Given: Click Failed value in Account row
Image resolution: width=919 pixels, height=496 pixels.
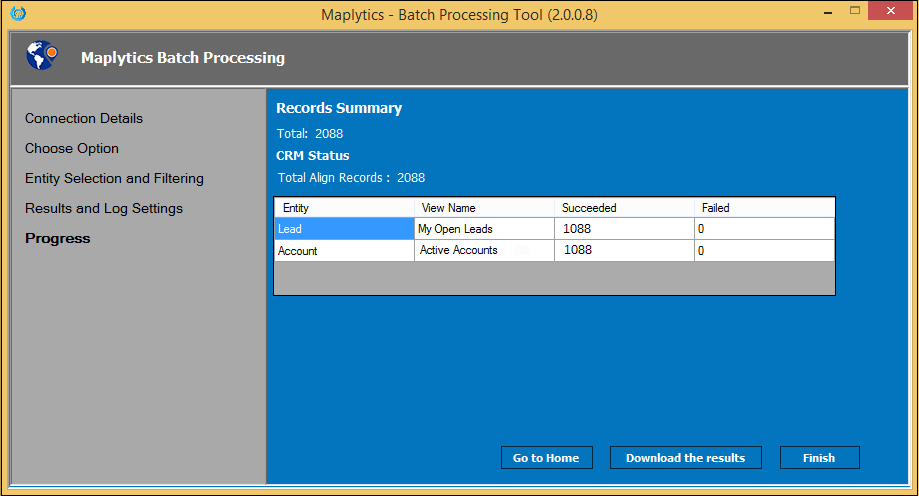Looking at the screenshot, I should (x=764, y=251).
